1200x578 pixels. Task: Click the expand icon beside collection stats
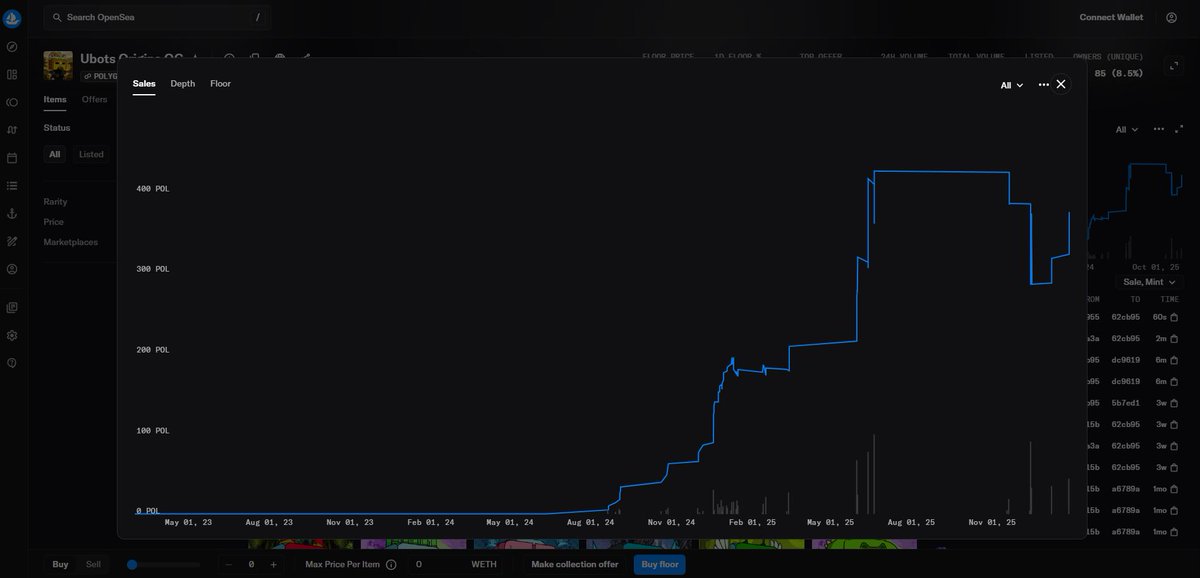[x=1173, y=66]
